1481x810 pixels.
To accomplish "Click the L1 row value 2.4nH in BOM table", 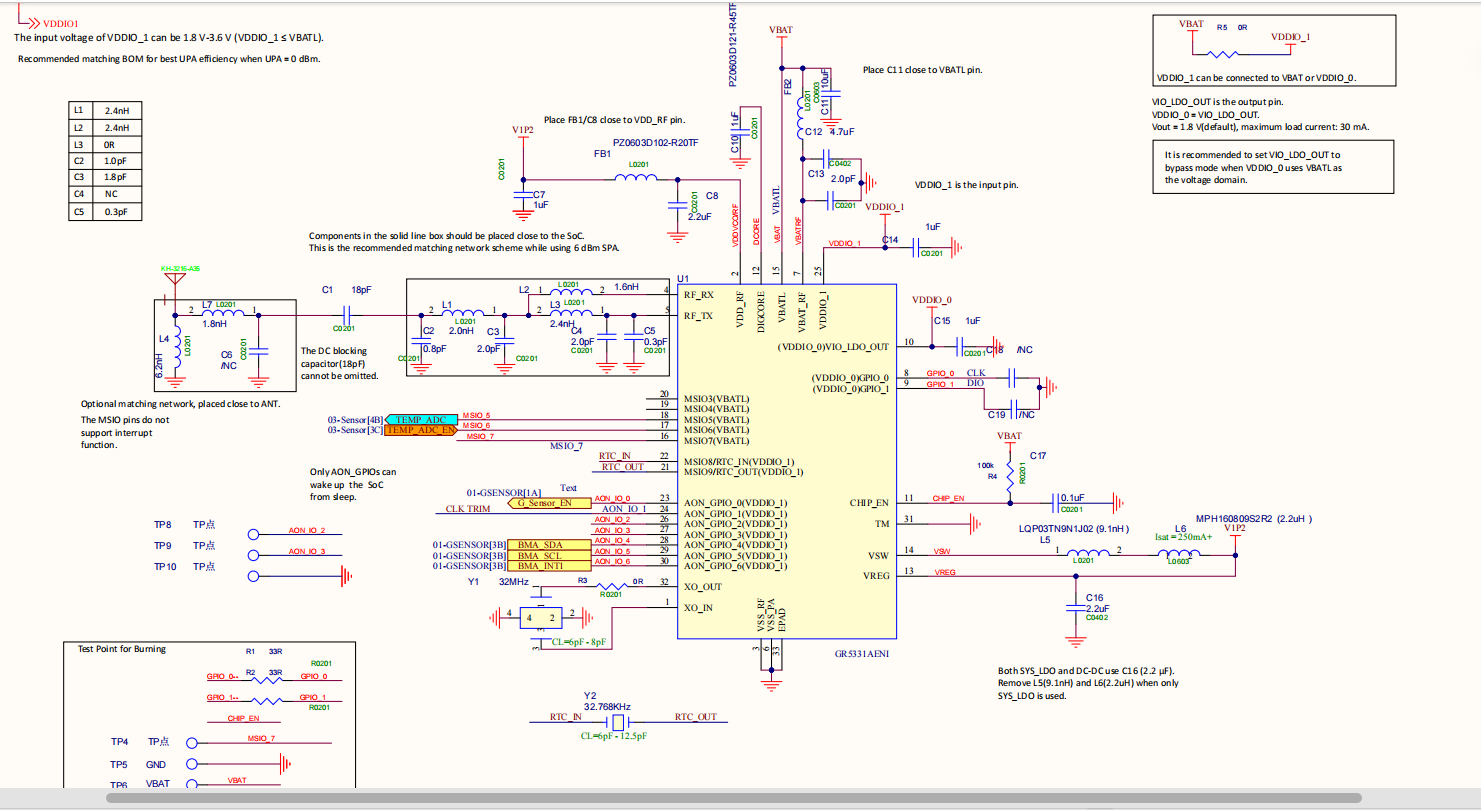I will click(118, 110).
